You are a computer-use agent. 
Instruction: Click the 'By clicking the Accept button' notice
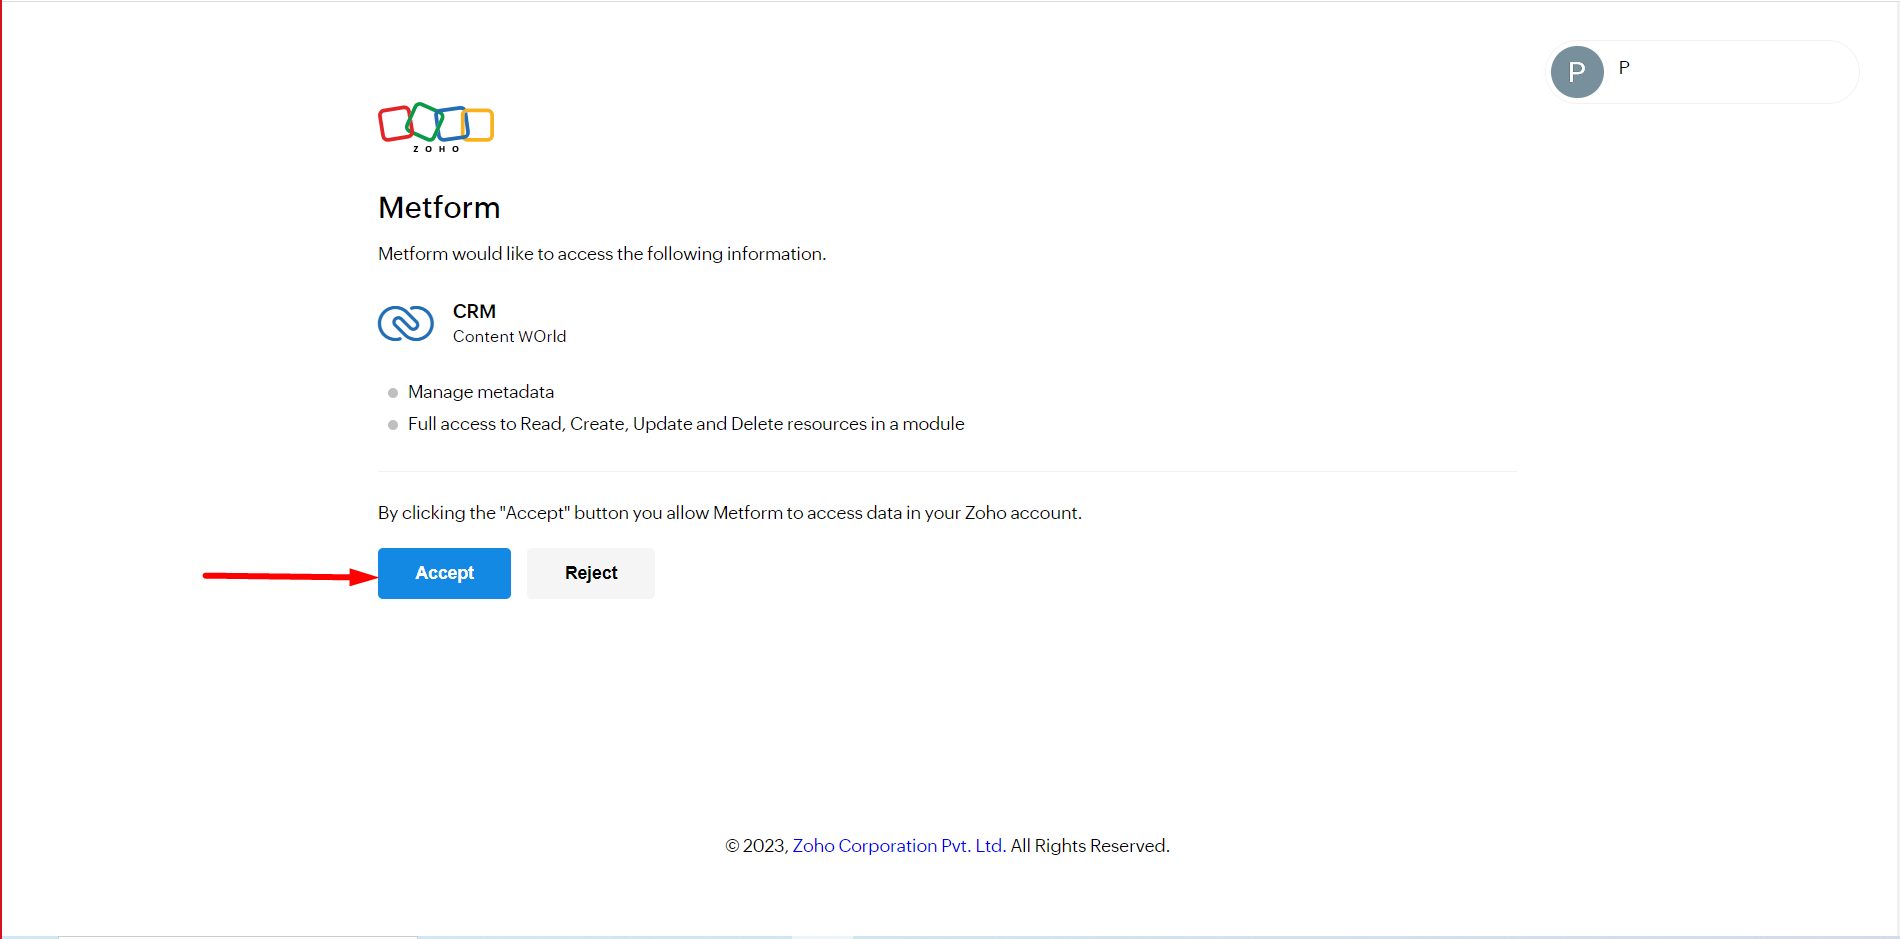[730, 513]
